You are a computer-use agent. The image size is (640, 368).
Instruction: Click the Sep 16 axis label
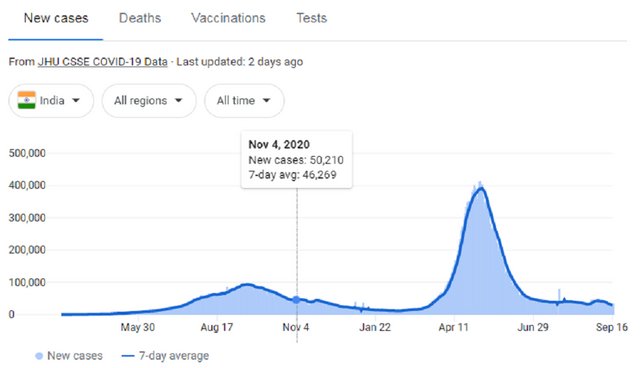[x=611, y=327]
